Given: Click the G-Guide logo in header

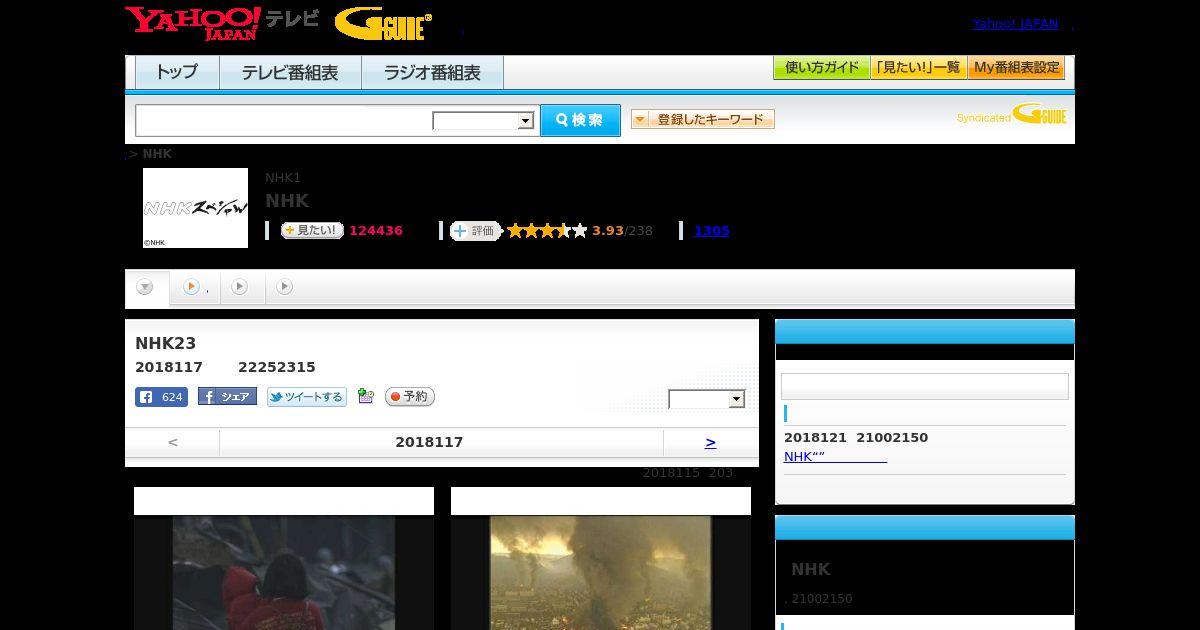Looking at the screenshot, I should [383, 24].
